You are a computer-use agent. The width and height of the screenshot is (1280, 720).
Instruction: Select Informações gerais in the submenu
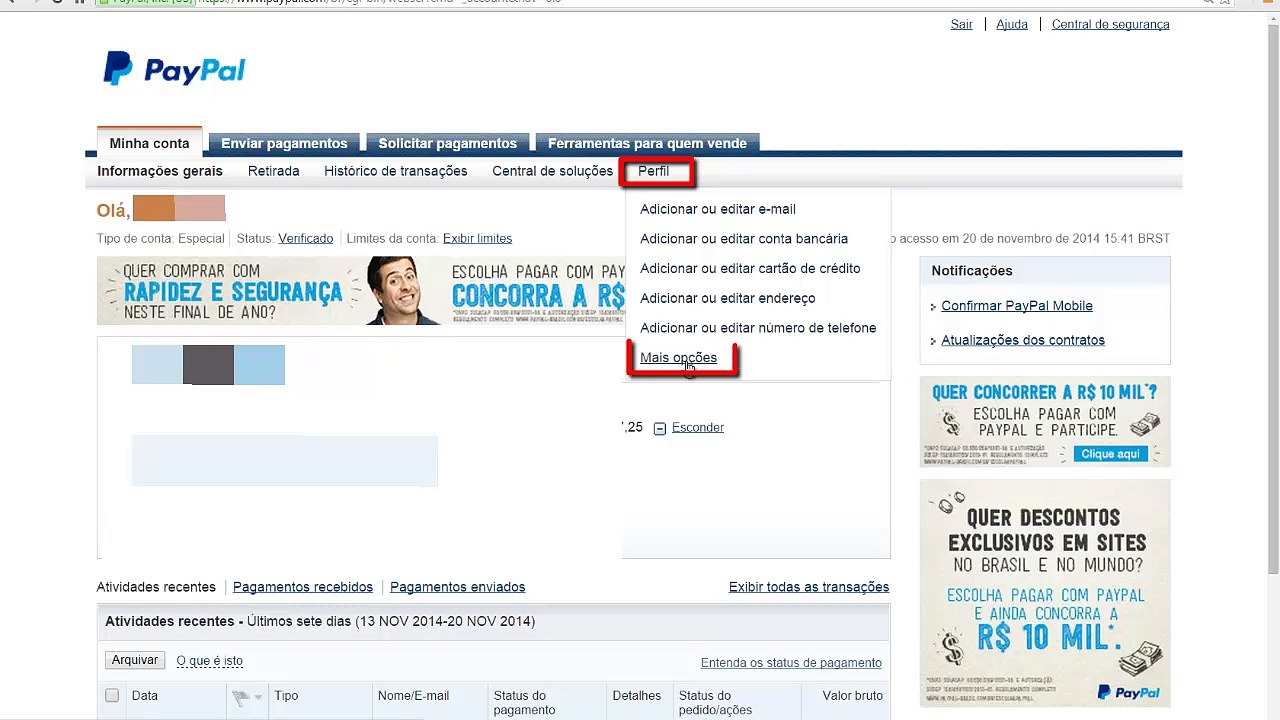[160, 171]
